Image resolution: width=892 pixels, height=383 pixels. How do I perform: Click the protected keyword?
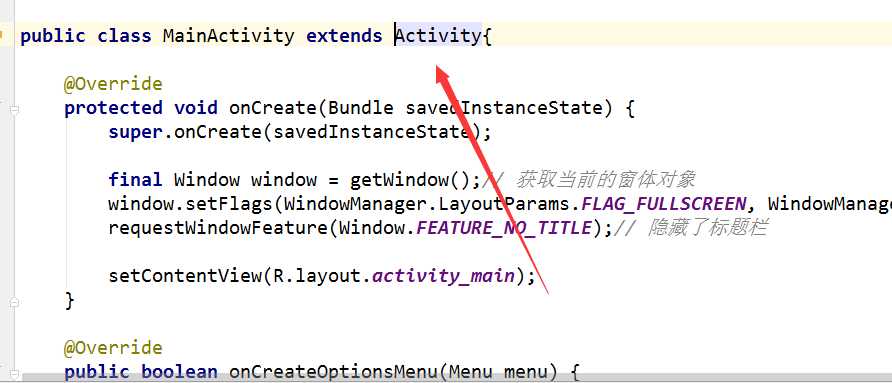coord(113,108)
